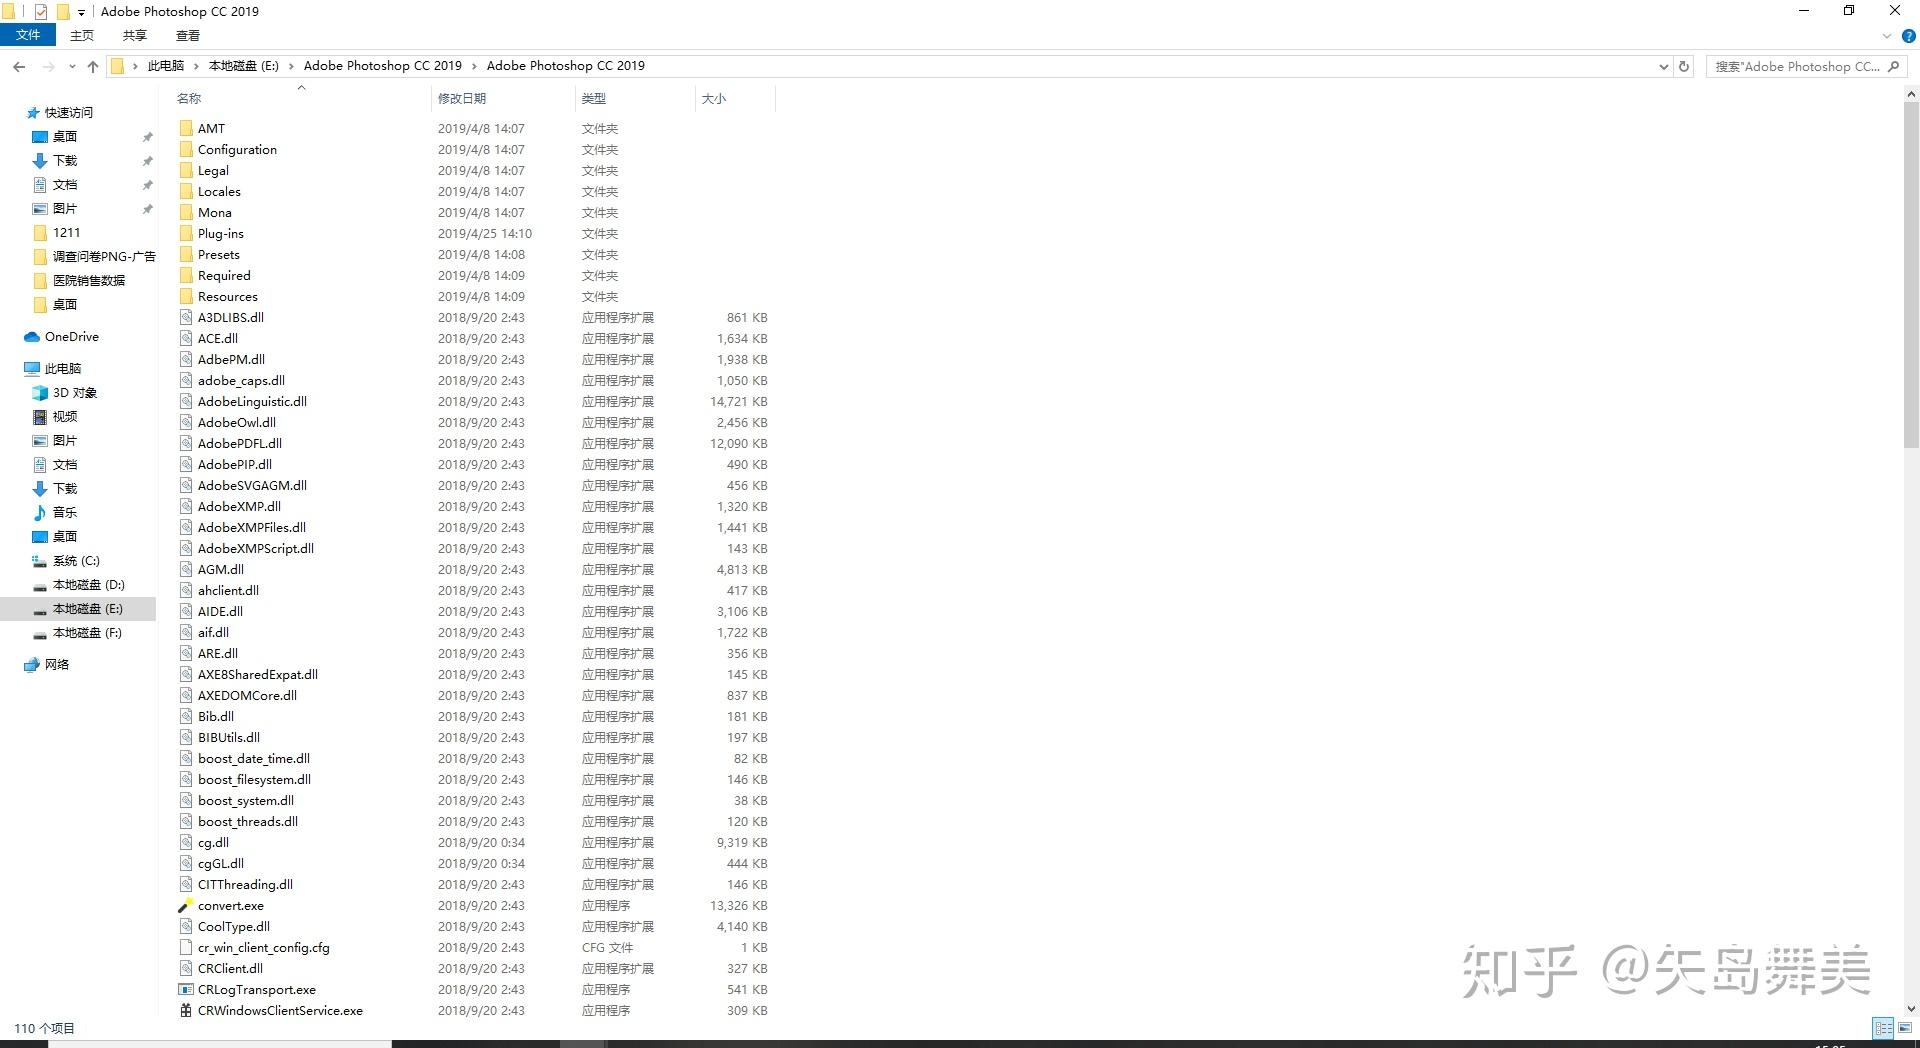This screenshot has height=1048, width=1920.
Task: Select the Mona folder icon
Action: pyautogui.click(x=186, y=212)
